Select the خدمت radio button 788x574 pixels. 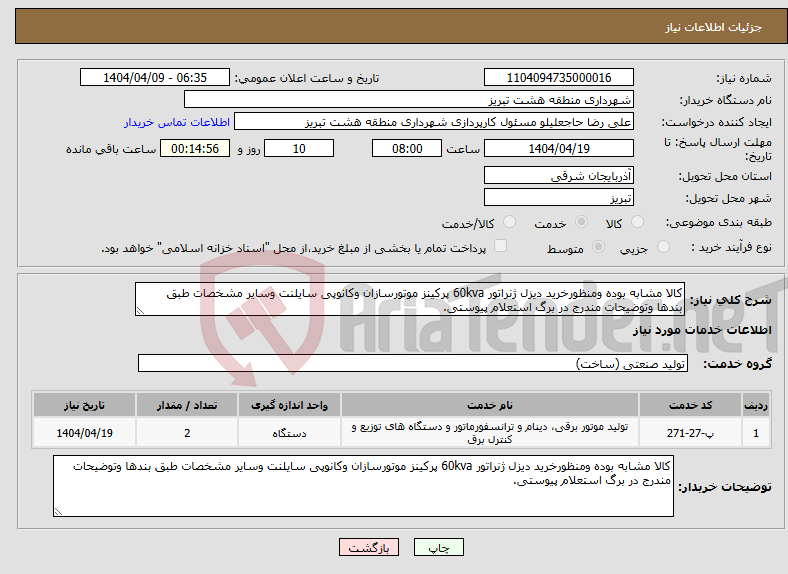(x=581, y=222)
